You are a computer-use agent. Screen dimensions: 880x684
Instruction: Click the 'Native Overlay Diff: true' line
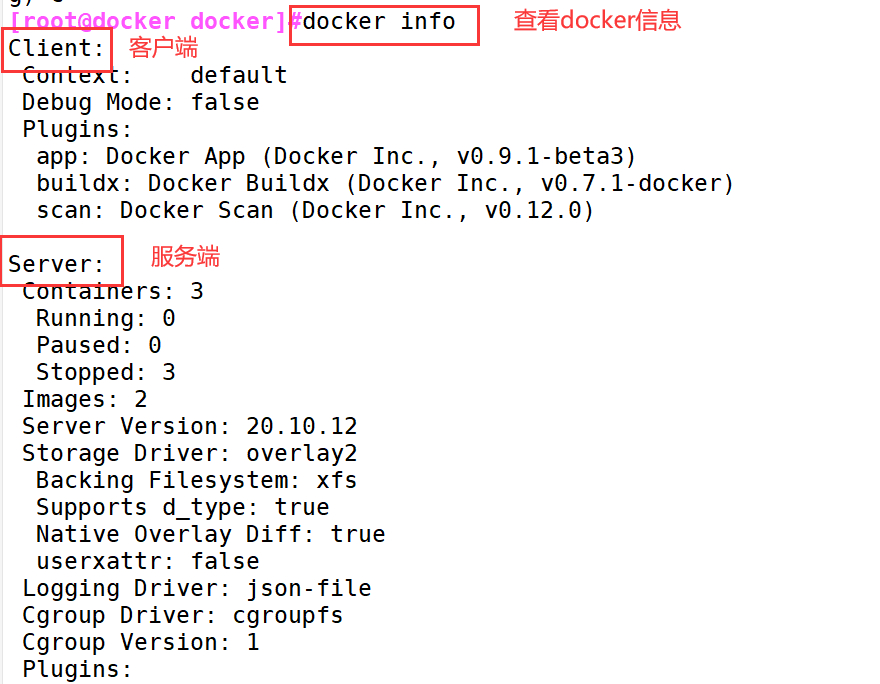click(211, 534)
